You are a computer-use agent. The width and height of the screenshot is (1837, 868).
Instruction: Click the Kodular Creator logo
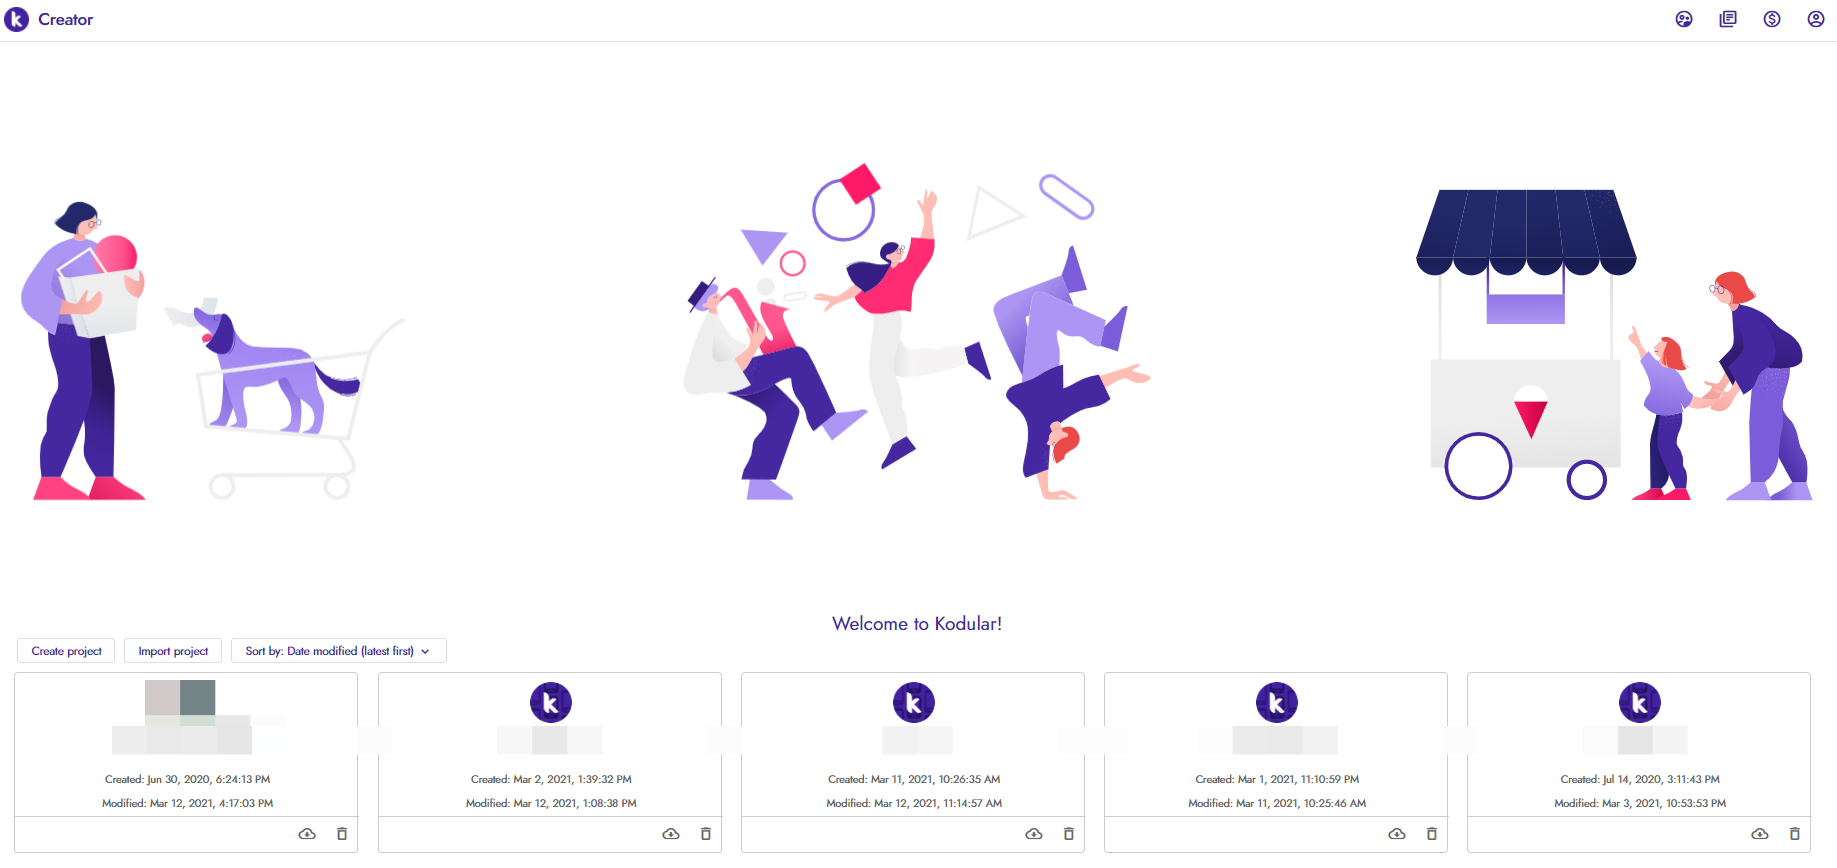tap(49, 19)
